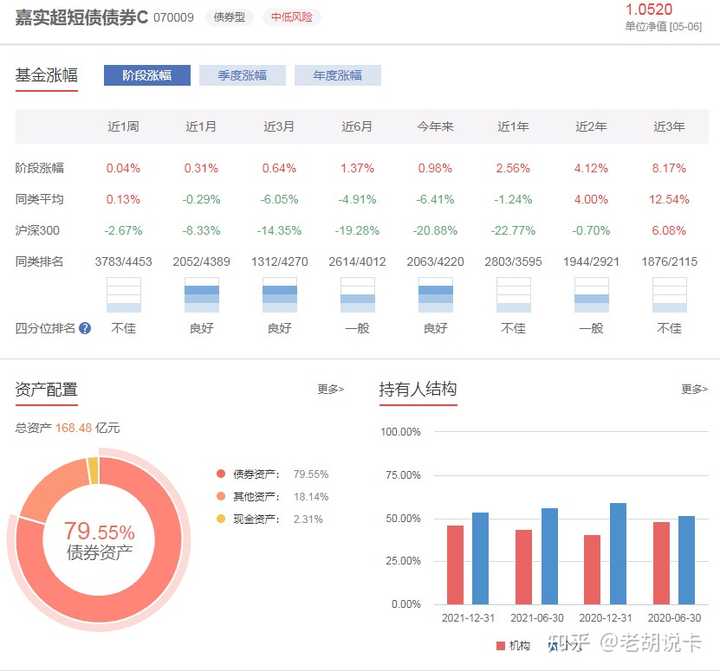Click the blue bar for 2021-12-31

point(480,558)
